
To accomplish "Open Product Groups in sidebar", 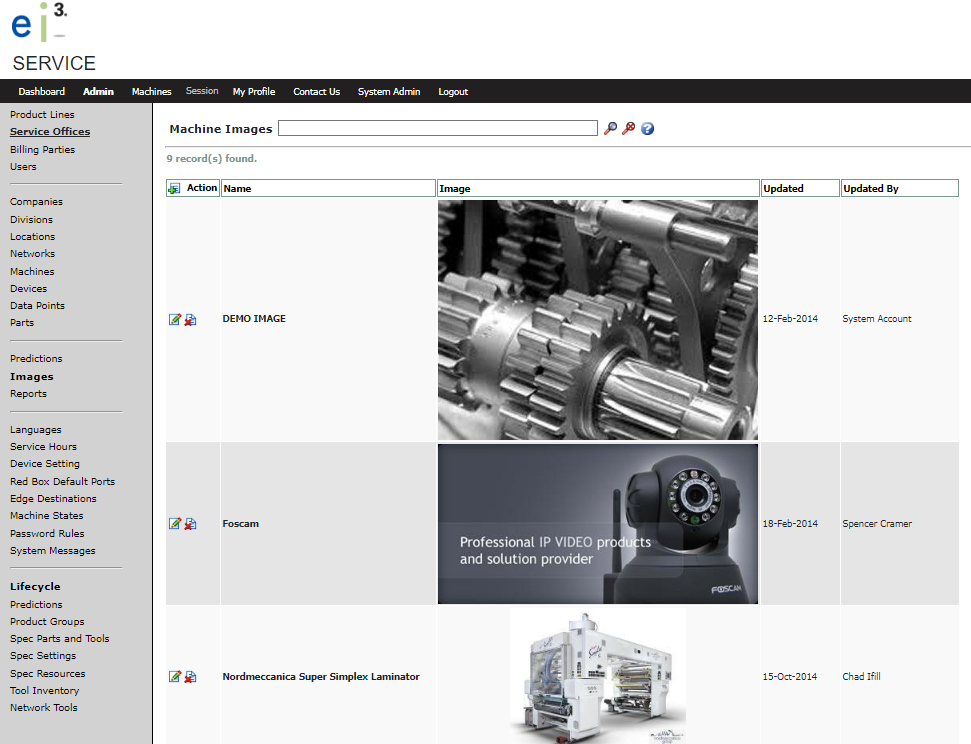I will 47,621.
